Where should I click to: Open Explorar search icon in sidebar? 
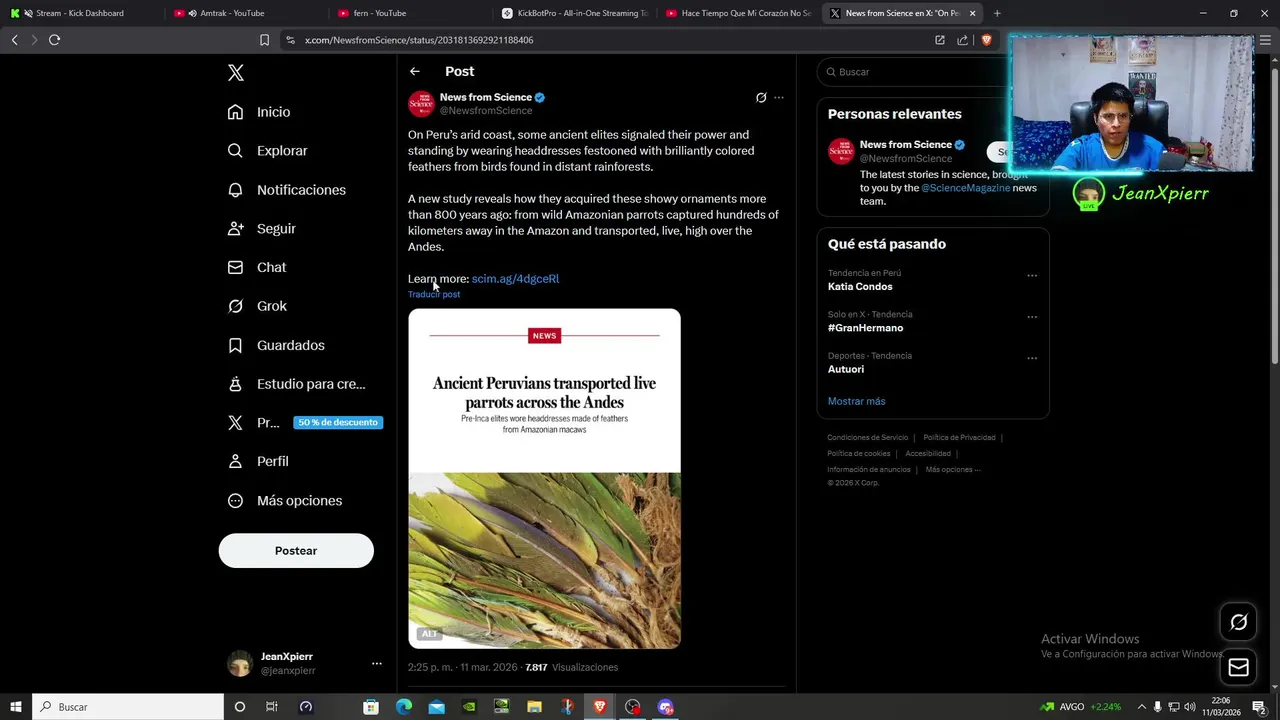click(235, 151)
